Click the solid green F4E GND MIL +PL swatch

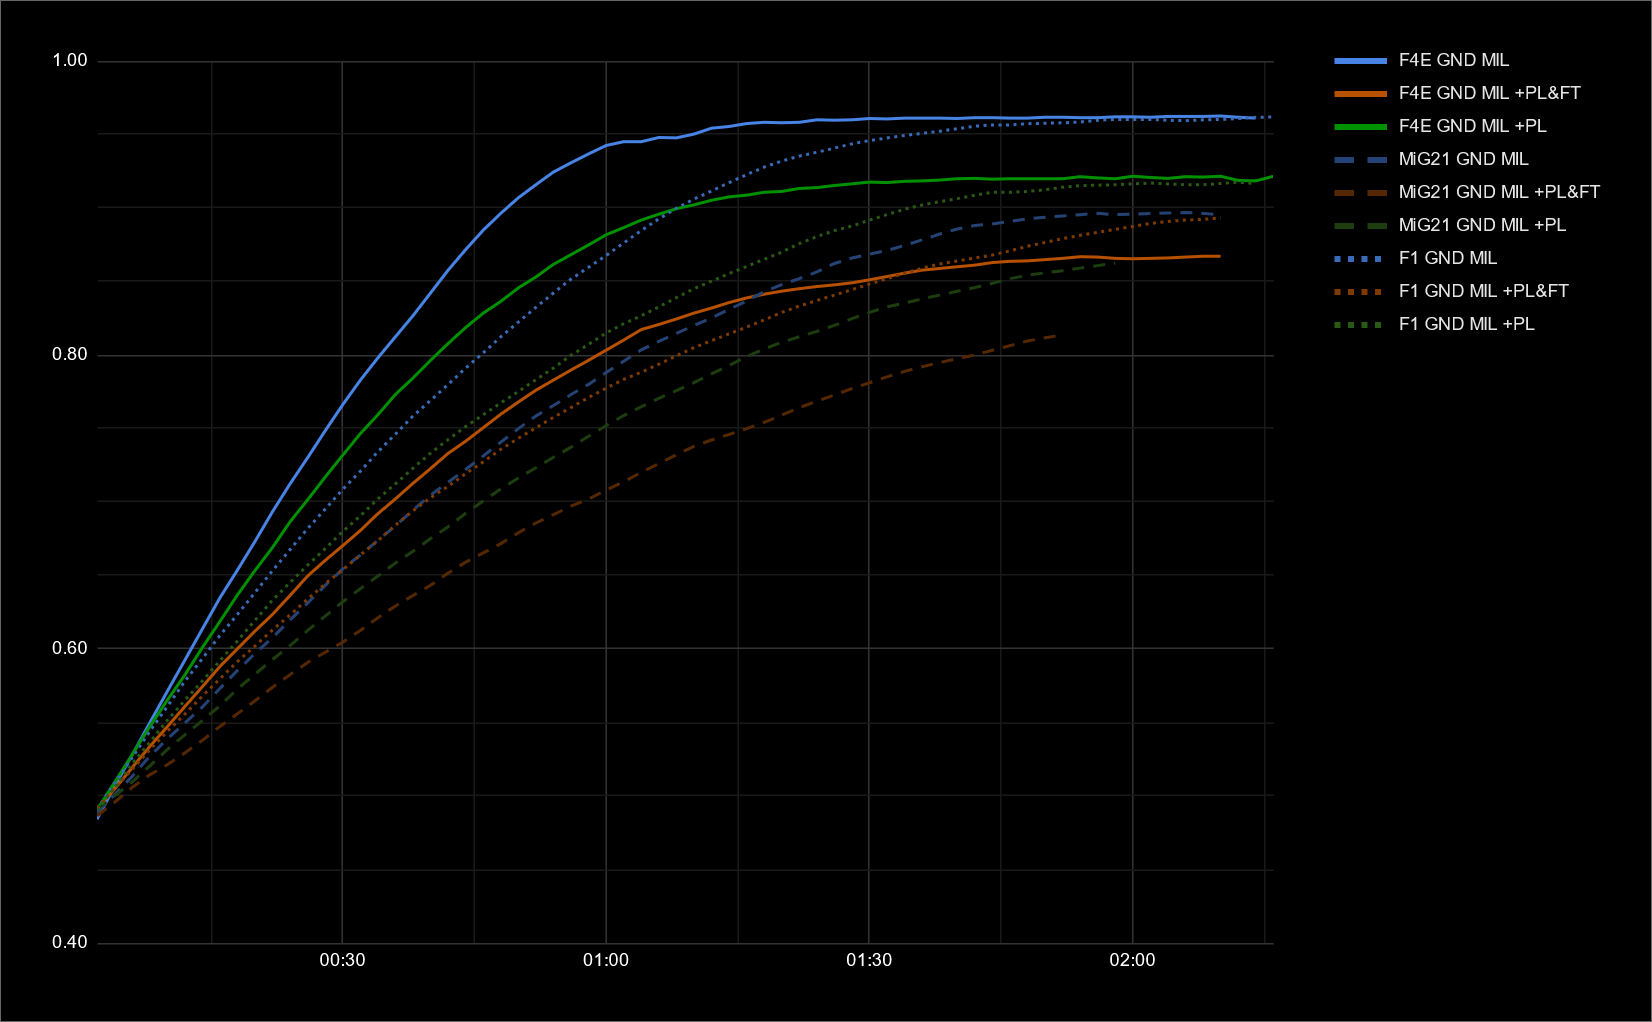1360,126
